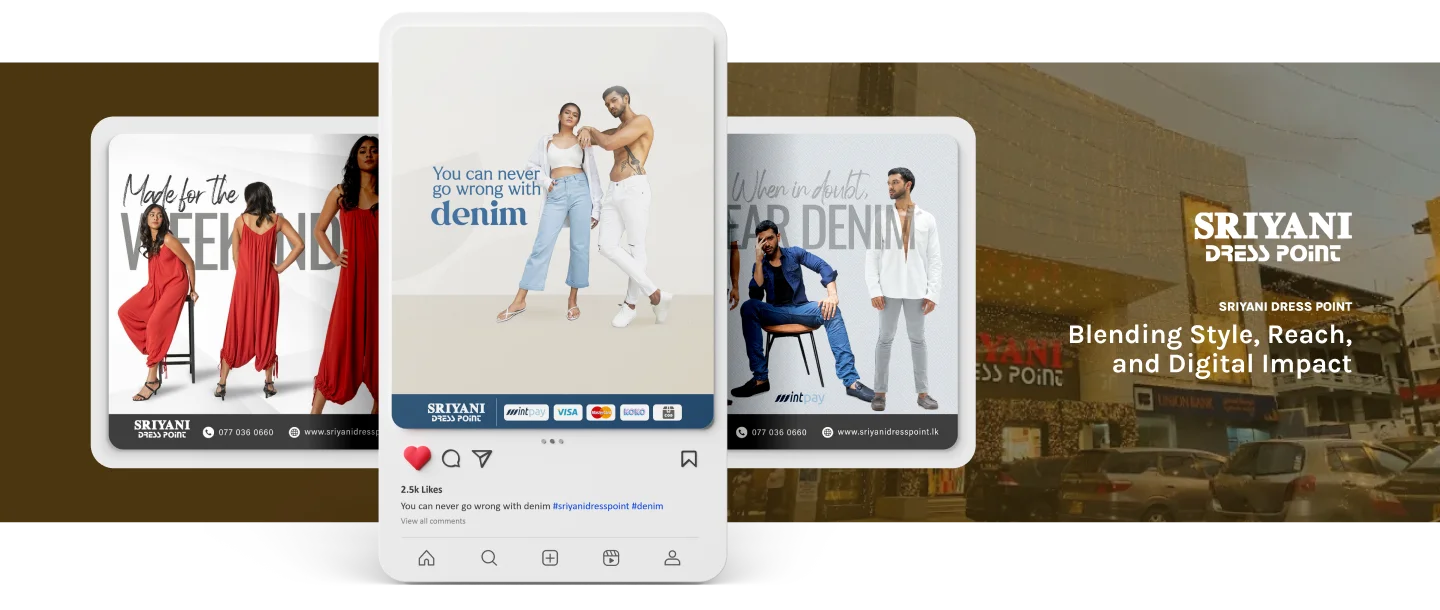This screenshot has width=1440, height=610.
Task: Click 'SRIYANI DRESS POINT' small heading text
Action: click(x=1285, y=306)
